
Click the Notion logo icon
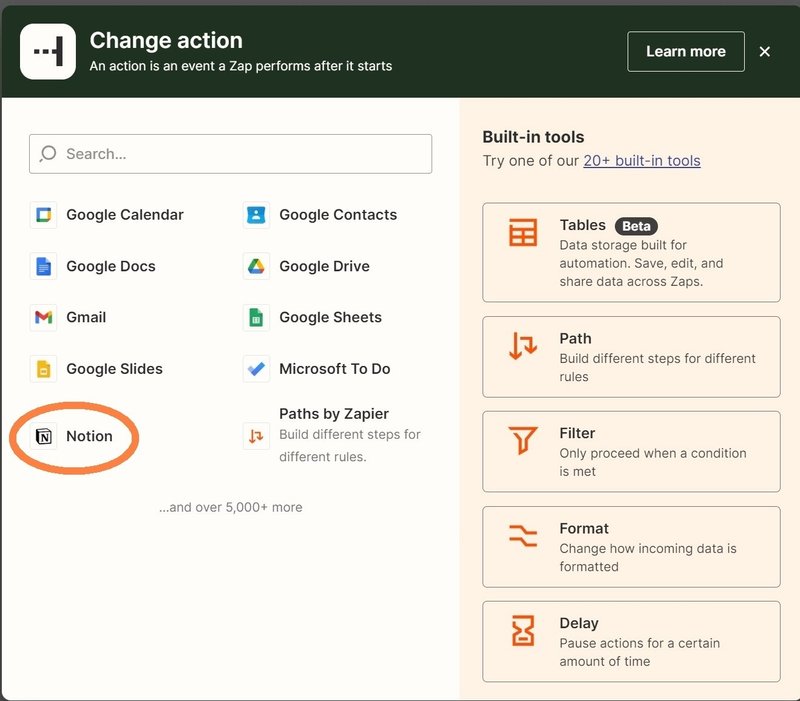coord(43,436)
